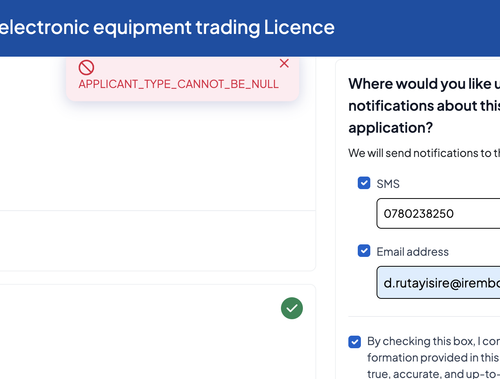500x379 pixels.
Task: Click the 'electronic equipment trading Licence' heading
Action: click(167, 27)
